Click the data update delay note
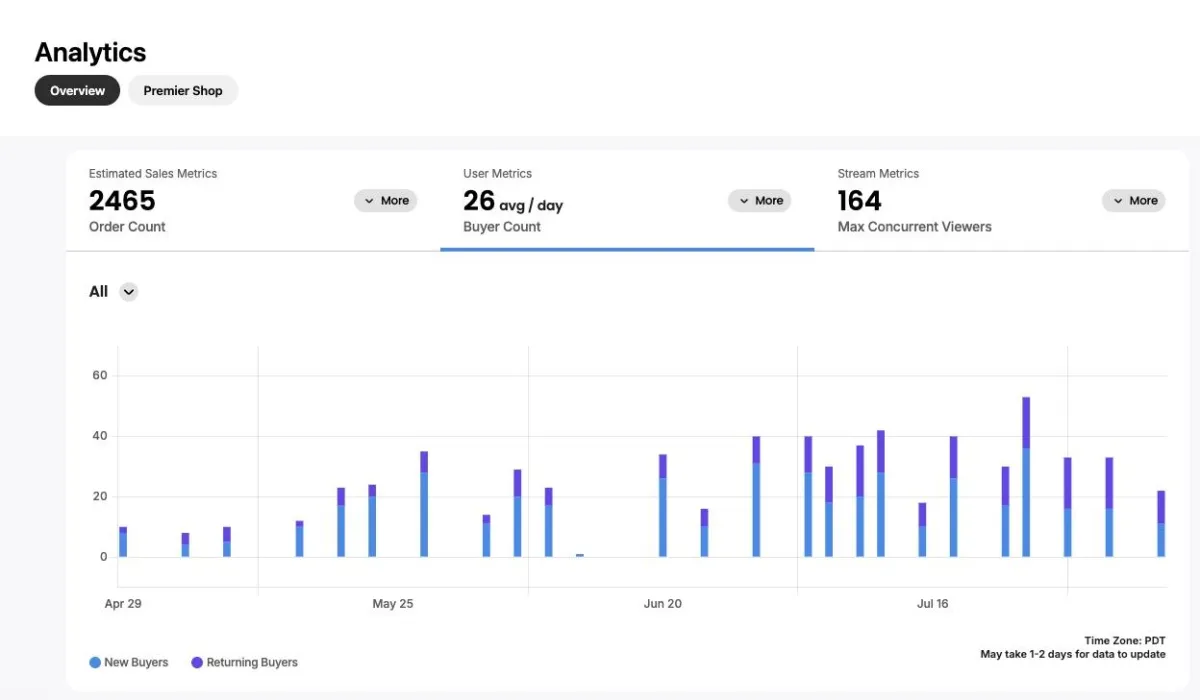Image resolution: width=1200 pixels, height=700 pixels. point(1073,654)
